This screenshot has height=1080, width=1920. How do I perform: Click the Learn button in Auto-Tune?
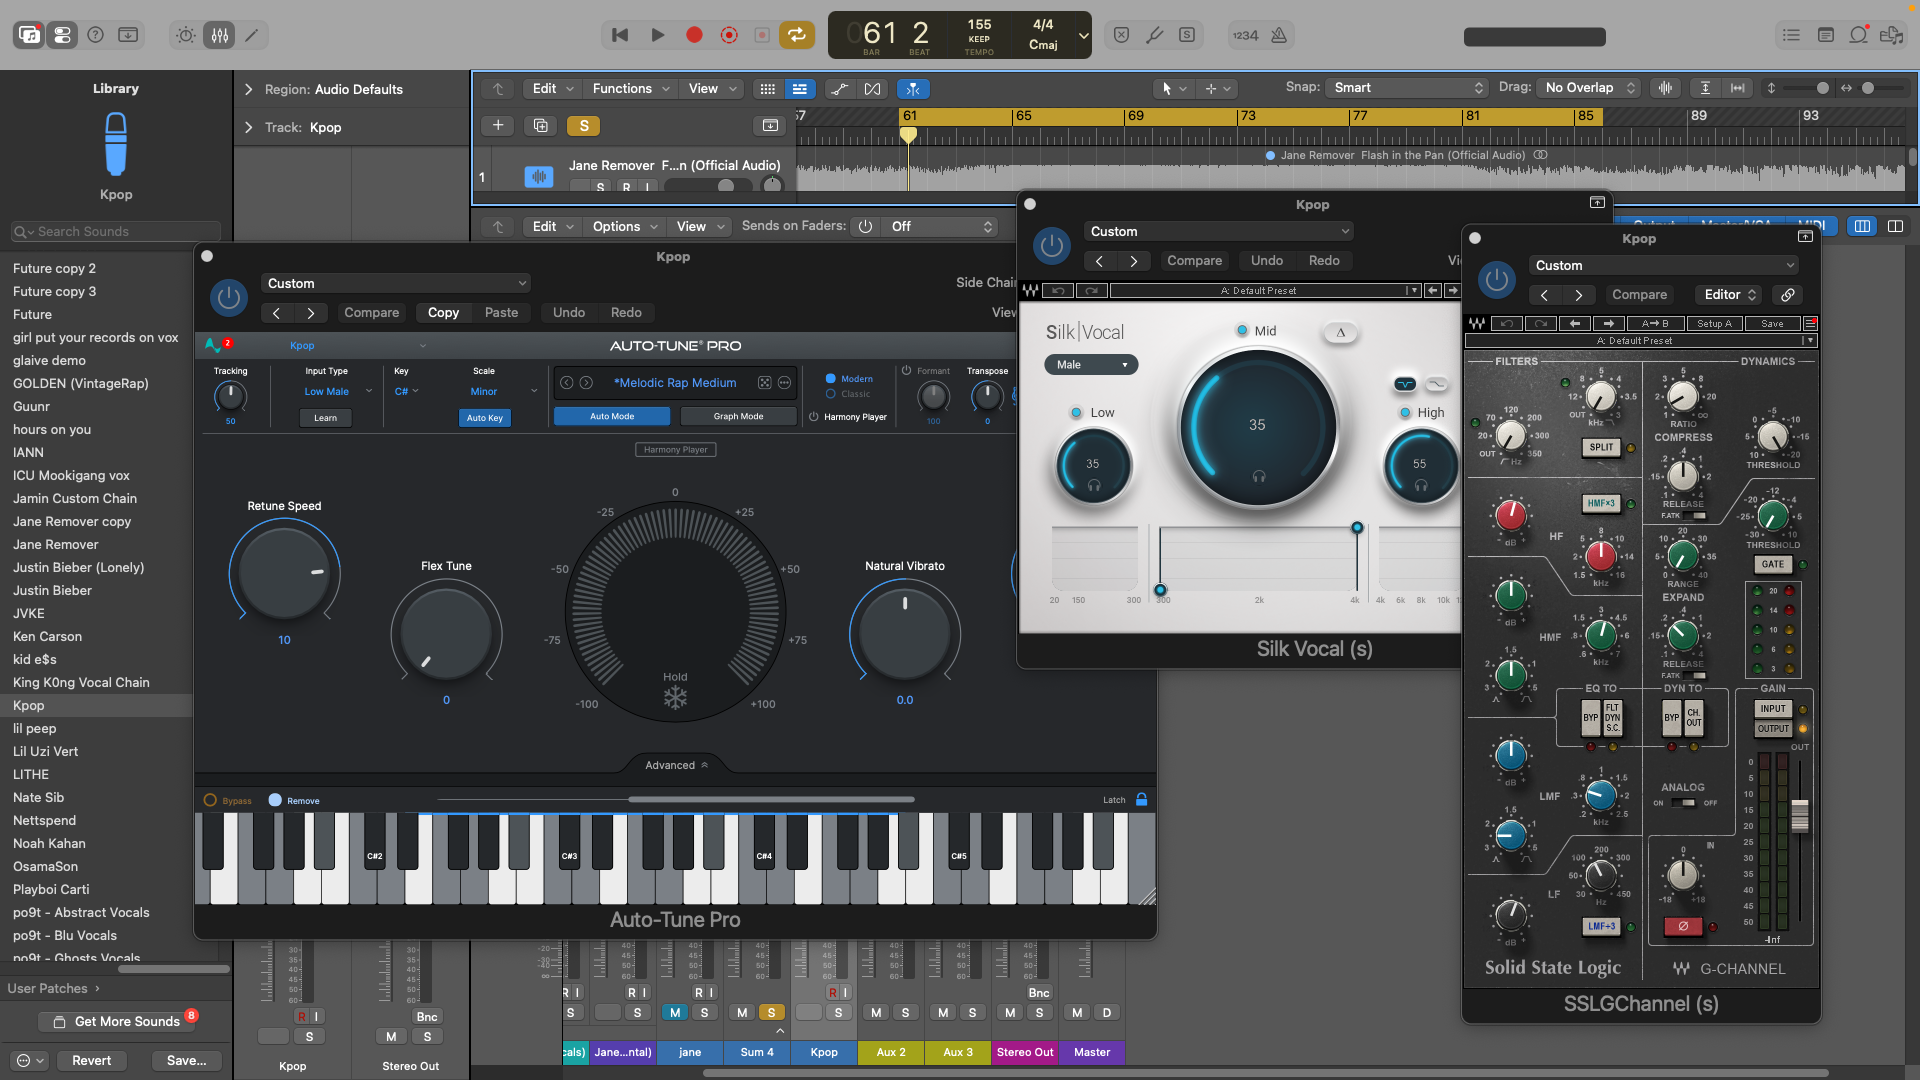[325, 418]
